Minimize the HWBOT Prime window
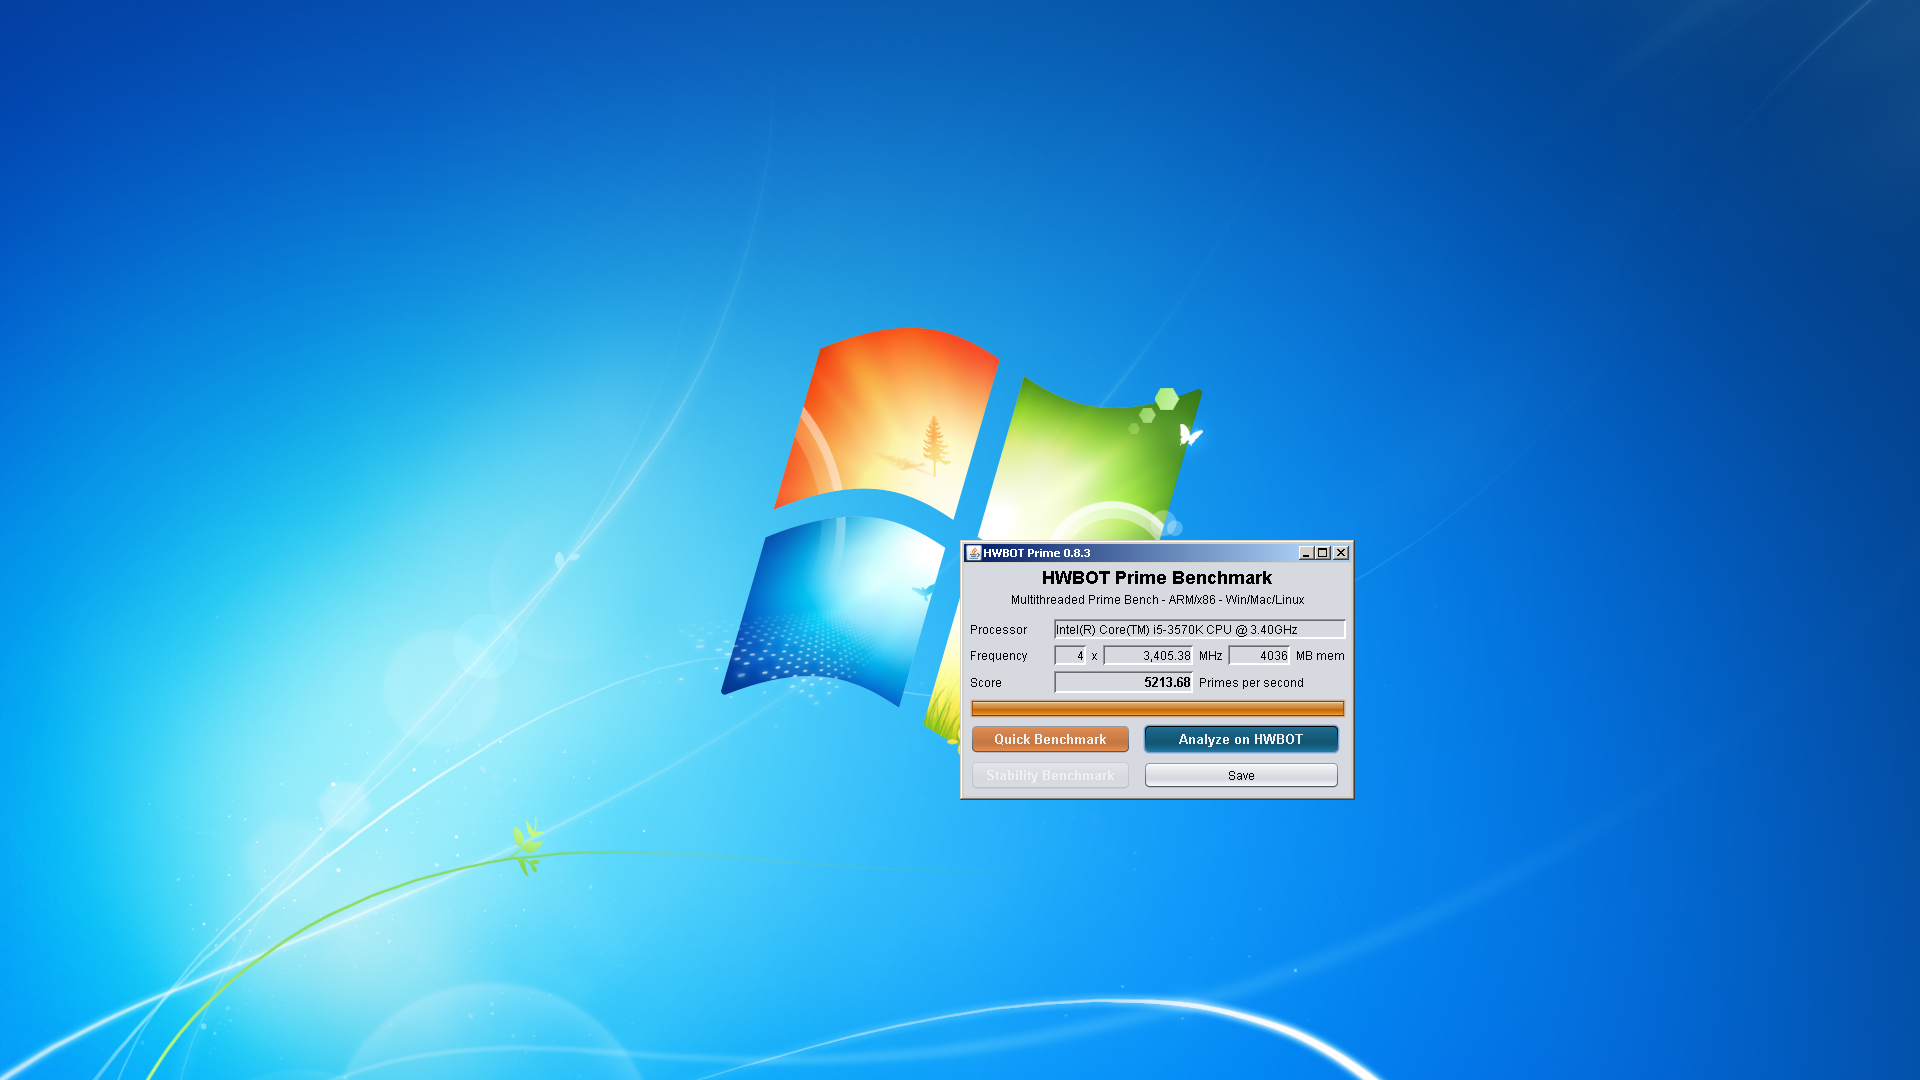 click(1306, 553)
